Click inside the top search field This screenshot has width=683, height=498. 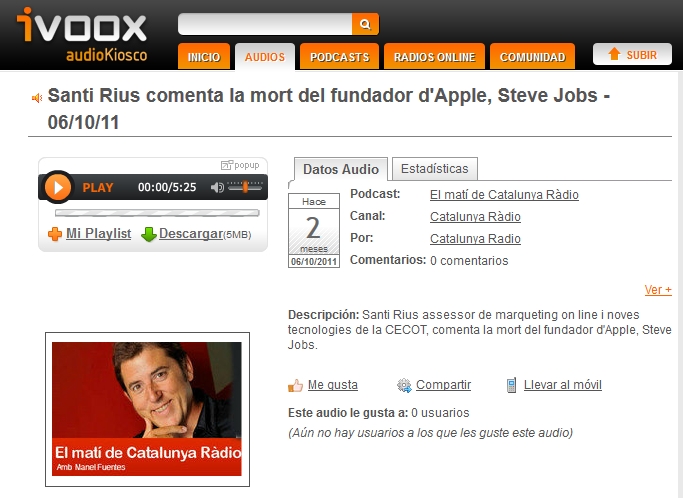click(265, 24)
